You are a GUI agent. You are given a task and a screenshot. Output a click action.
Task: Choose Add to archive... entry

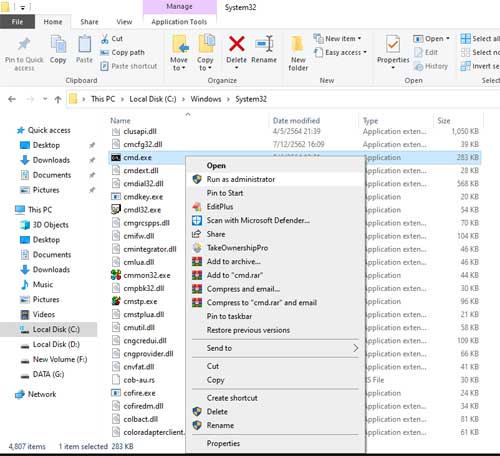(276, 261)
